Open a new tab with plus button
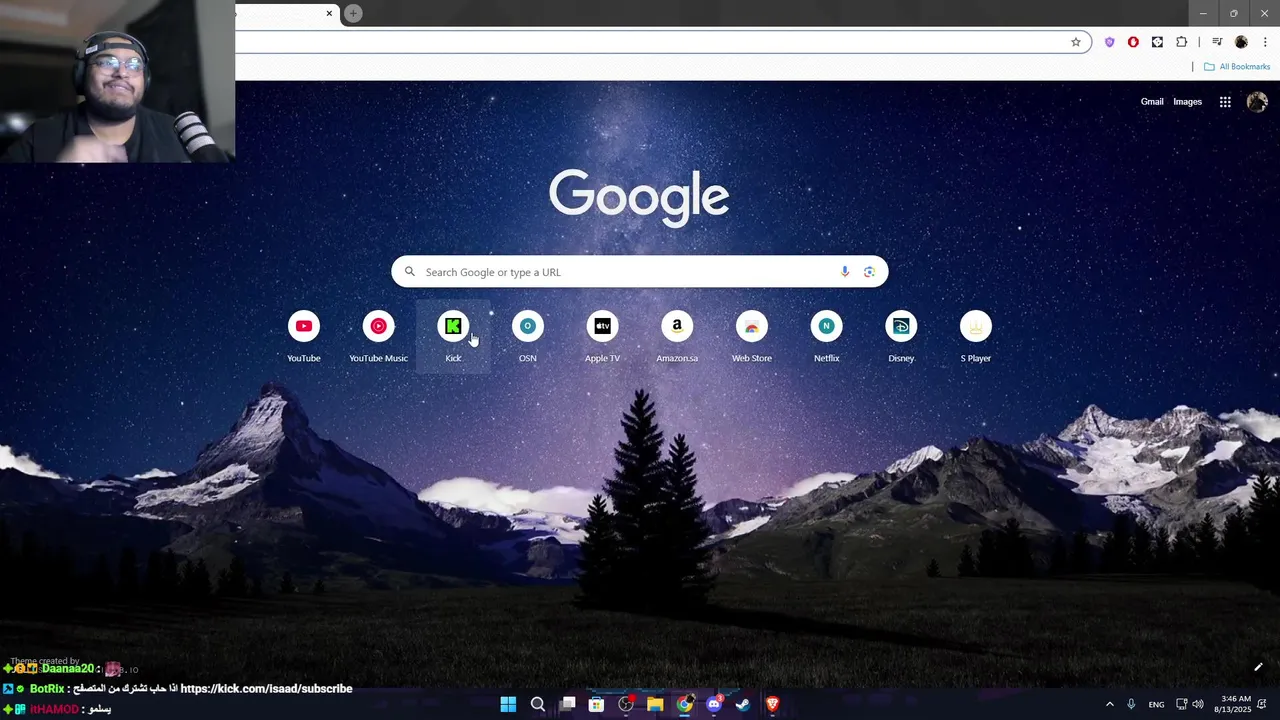1280x720 pixels. coord(353,13)
